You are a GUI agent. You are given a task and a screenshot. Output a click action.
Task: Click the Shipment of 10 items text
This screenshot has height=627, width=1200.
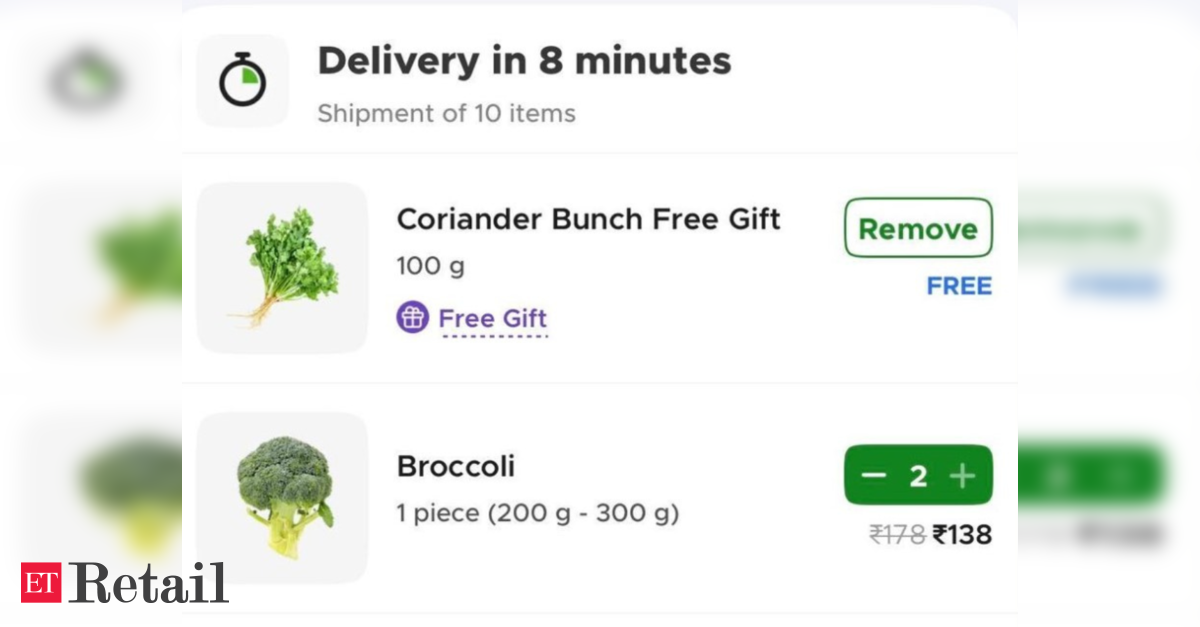pos(446,113)
